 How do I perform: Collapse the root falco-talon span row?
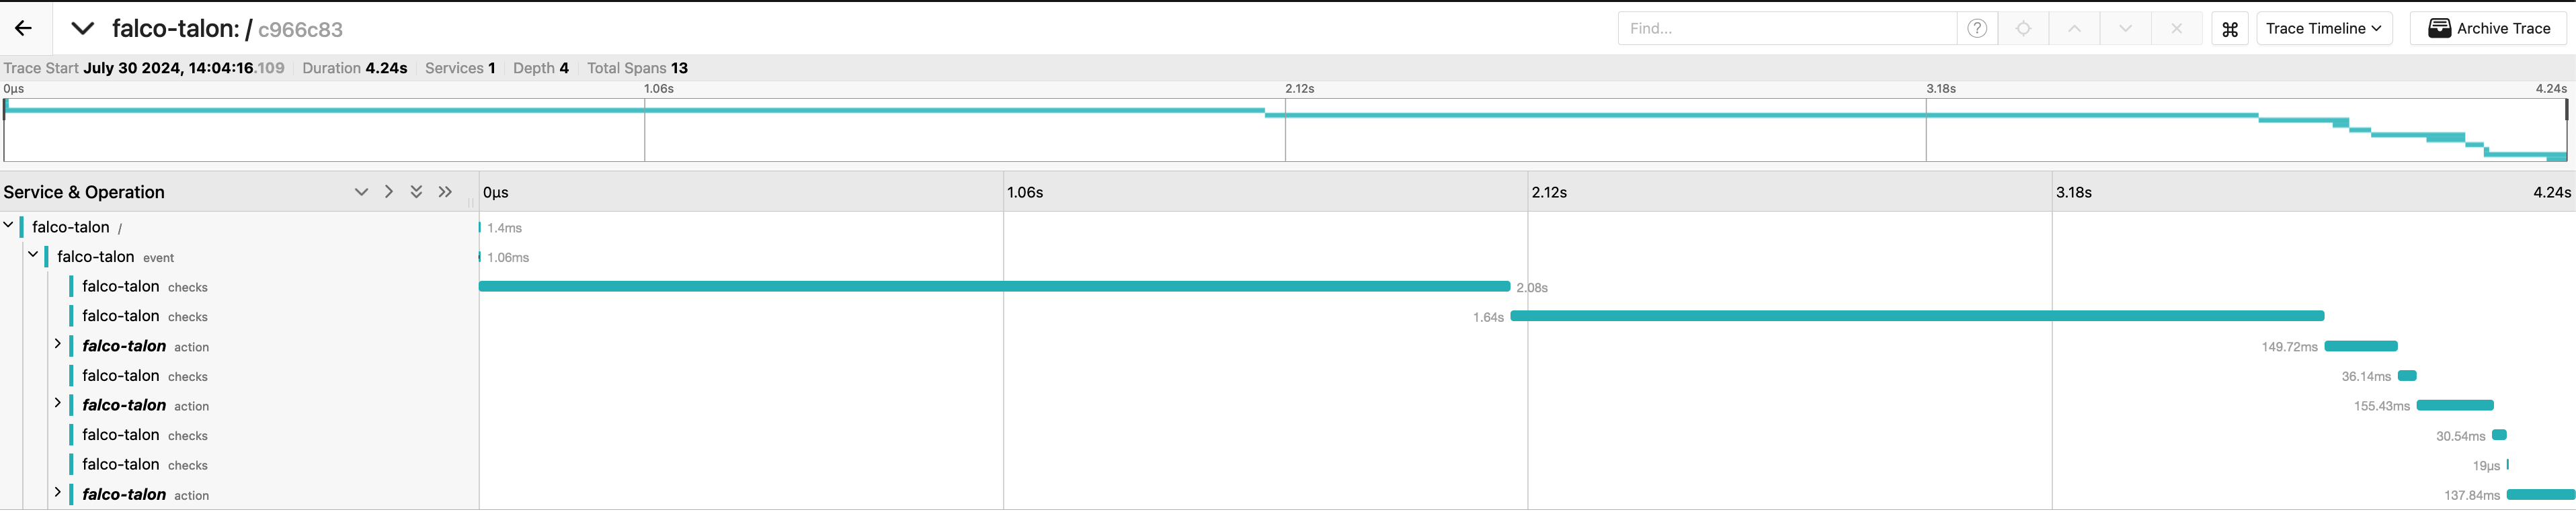pos(9,225)
